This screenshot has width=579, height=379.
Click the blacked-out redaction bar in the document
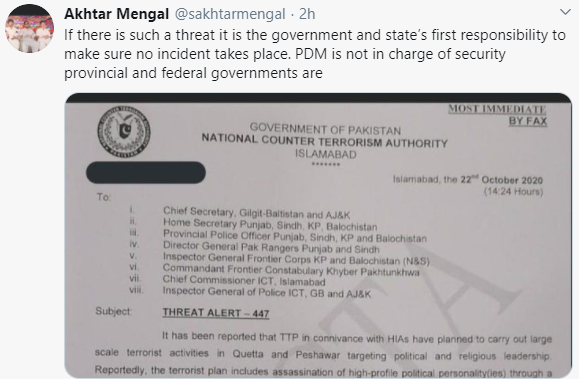[146, 172]
